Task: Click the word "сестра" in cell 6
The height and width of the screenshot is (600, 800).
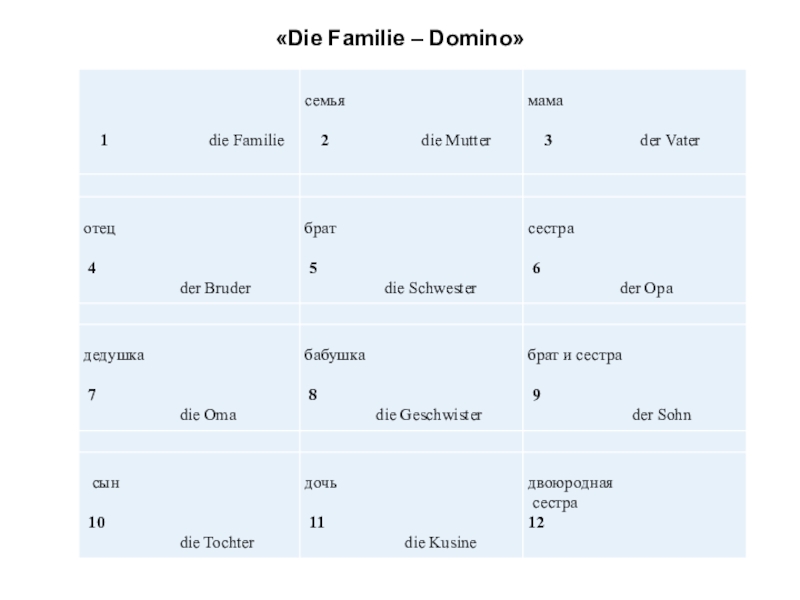Action: tap(552, 229)
